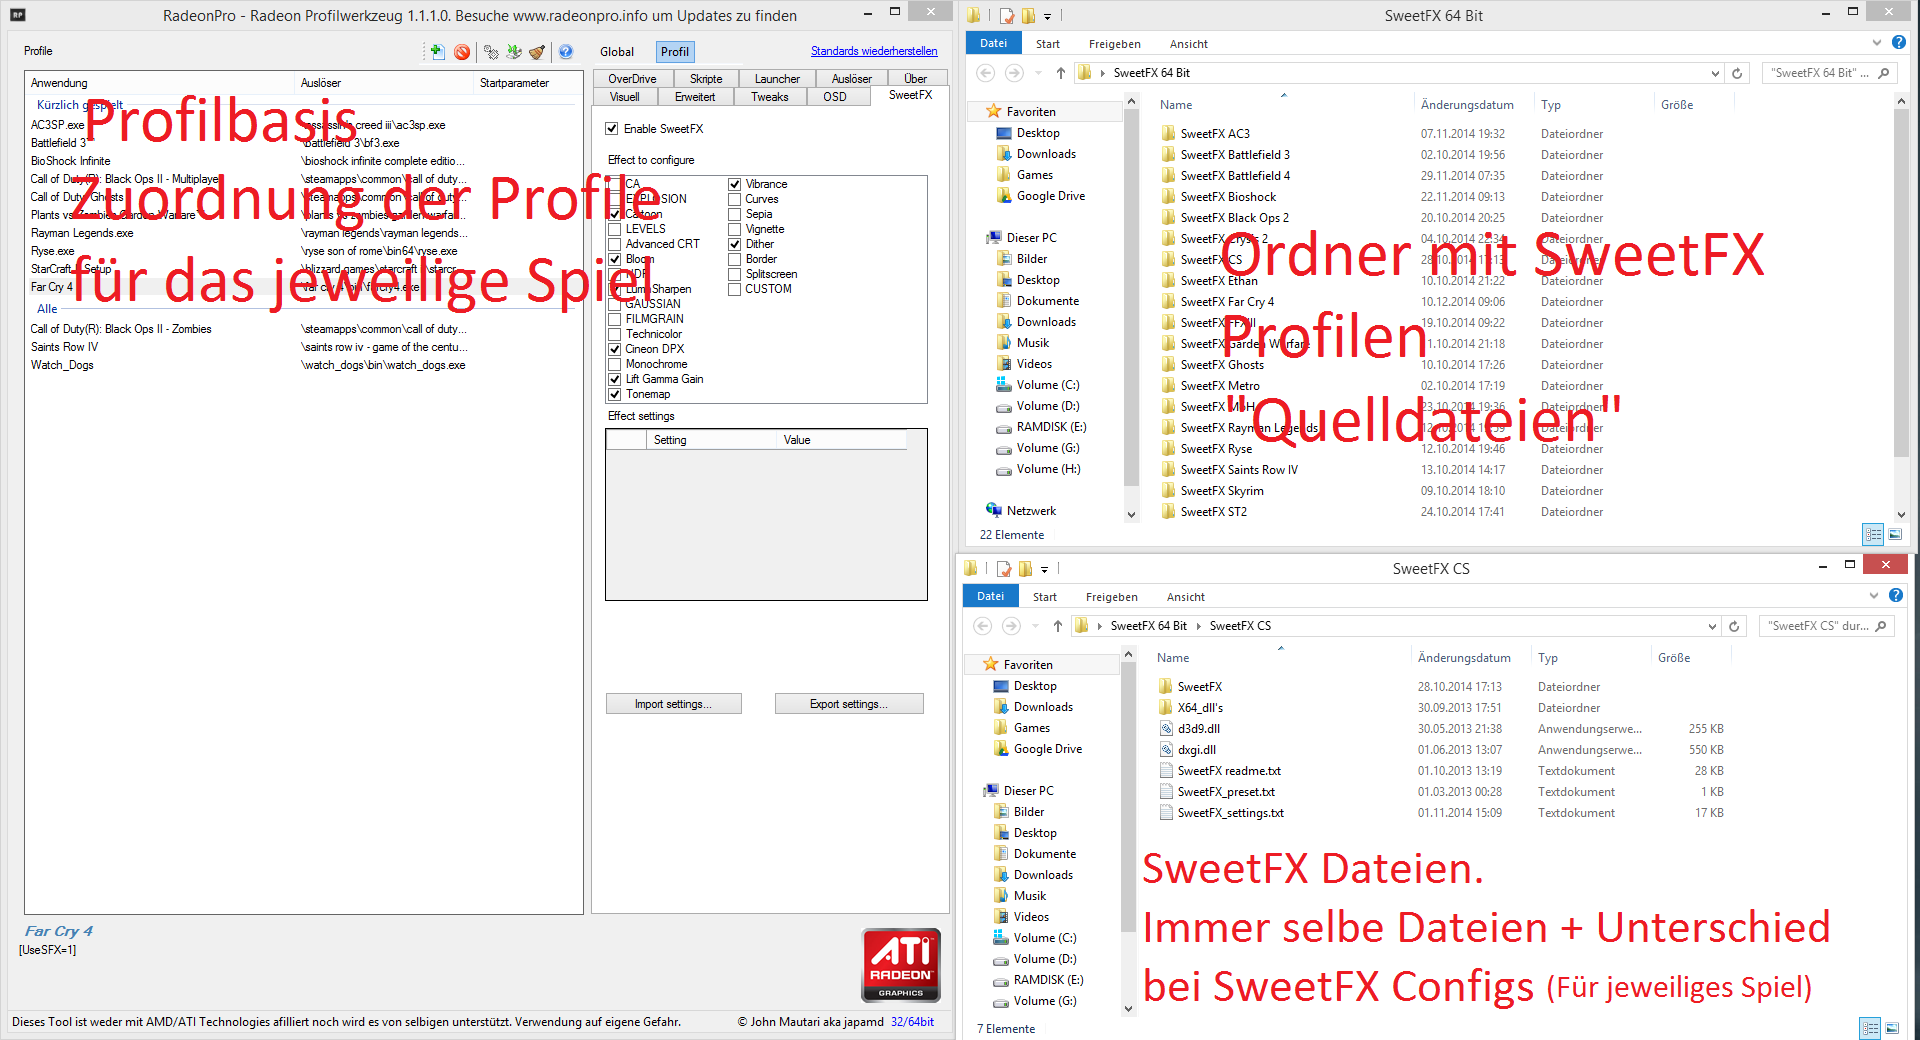Switch SweetFX 64 Bit window to large icons view
The image size is (1920, 1040).
pyautogui.click(x=1895, y=535)
